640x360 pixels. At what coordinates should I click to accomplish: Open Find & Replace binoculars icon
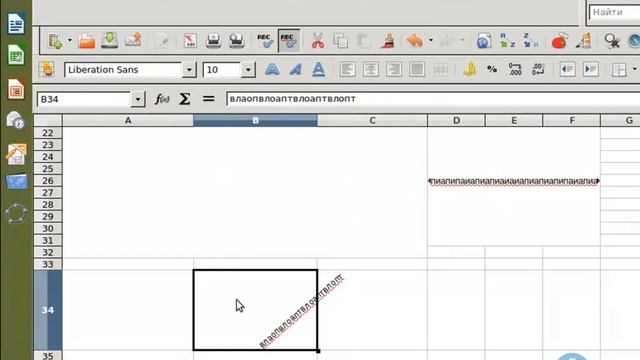(612, 41)
